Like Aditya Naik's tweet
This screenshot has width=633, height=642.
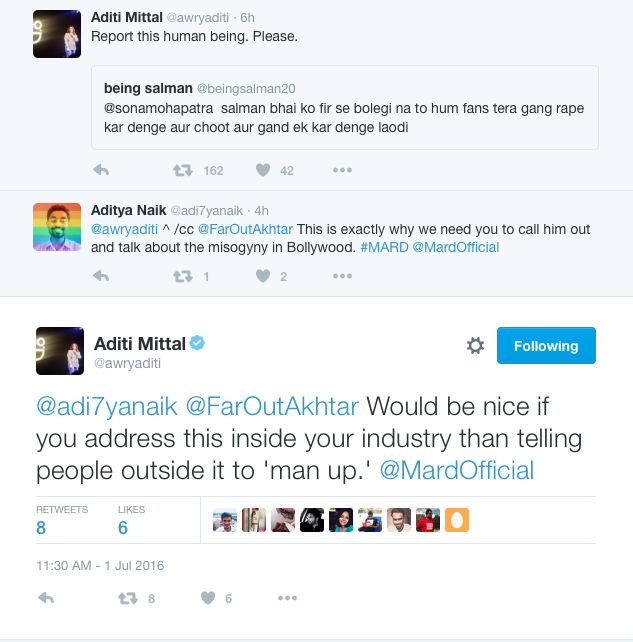263,276
